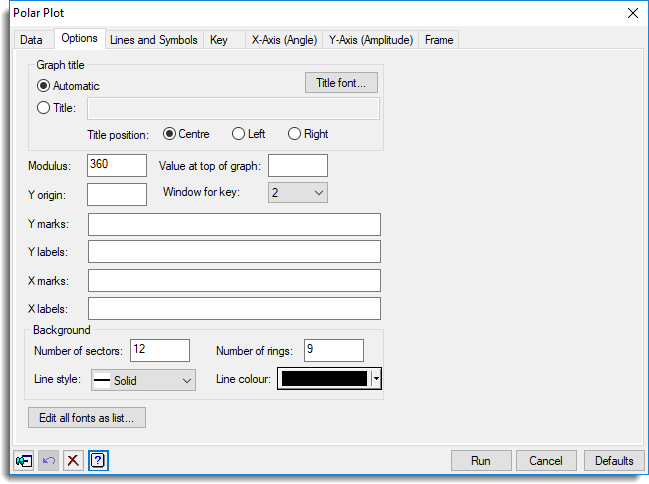Open the Line colour dropdown arrow

pyautogui.click(x=376, y=379)
